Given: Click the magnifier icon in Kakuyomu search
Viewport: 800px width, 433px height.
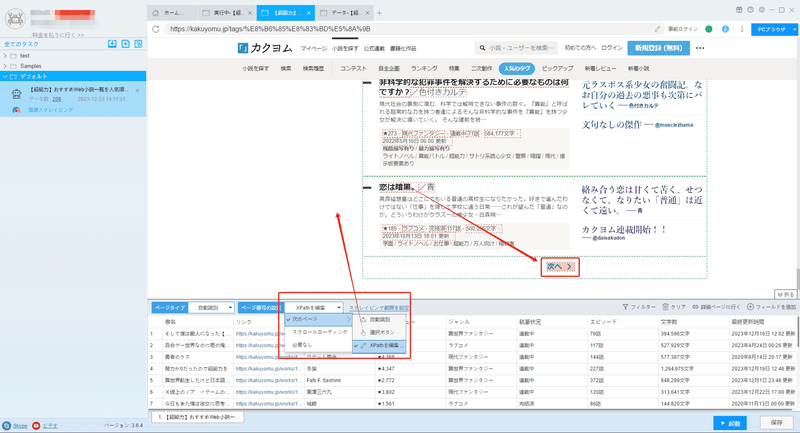Looking at the screenshot, I should click(x=482, y=48).
